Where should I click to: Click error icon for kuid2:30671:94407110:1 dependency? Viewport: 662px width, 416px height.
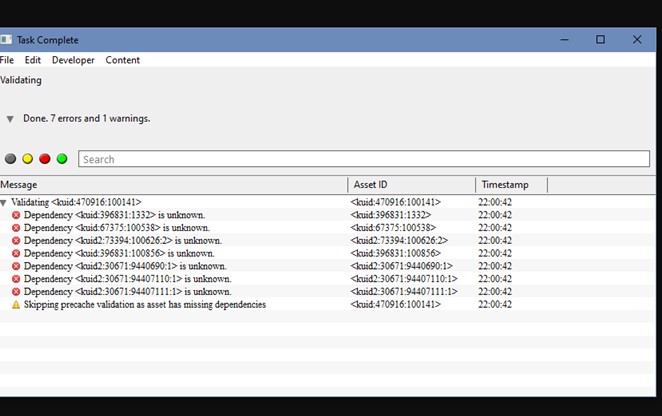(x=16, y=279)
